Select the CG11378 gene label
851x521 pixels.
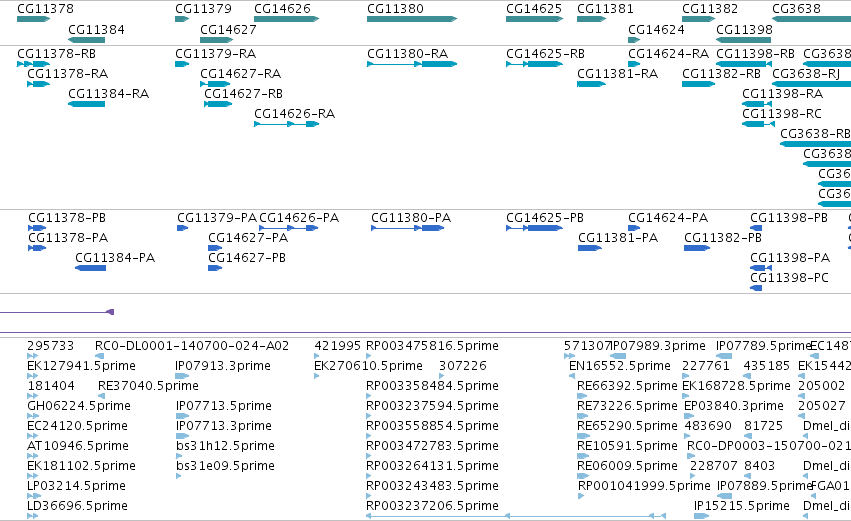(45, 9)
